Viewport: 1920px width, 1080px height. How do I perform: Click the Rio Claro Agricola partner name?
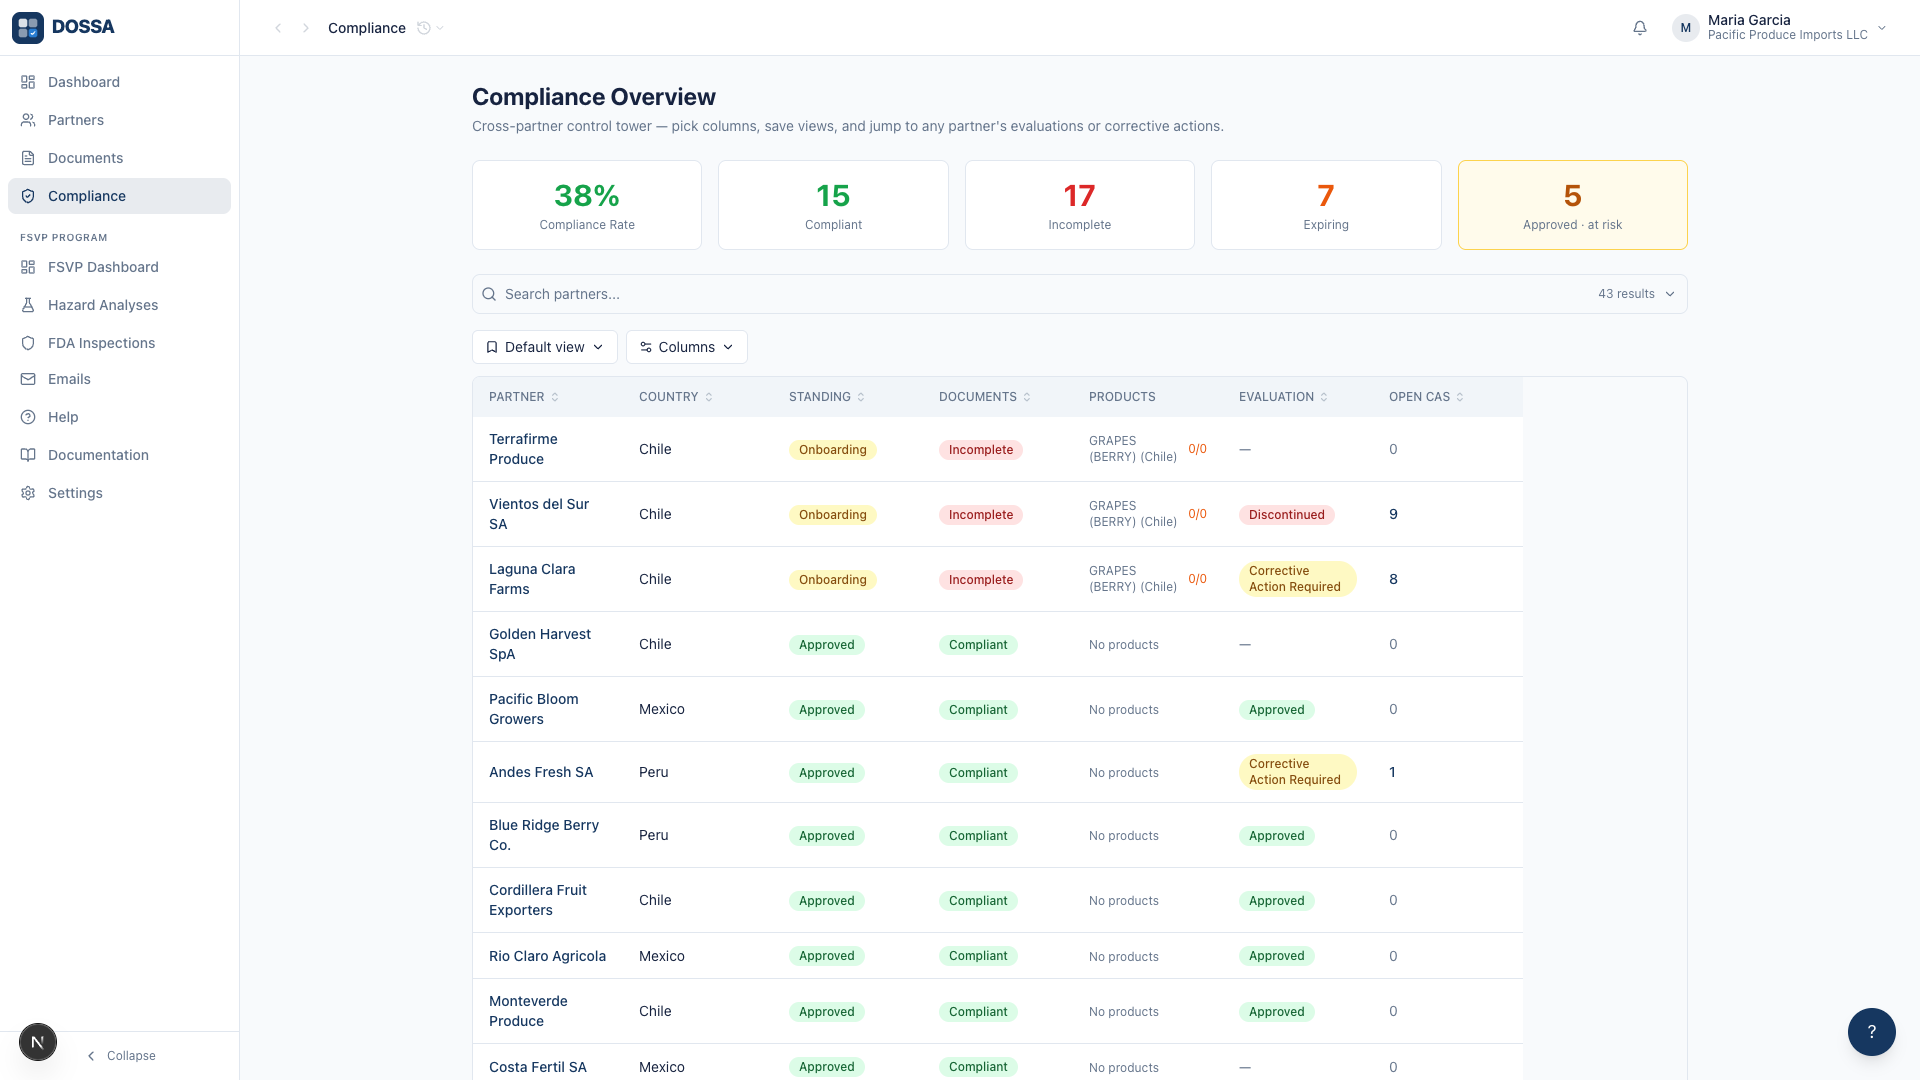[x=547, y=956]
